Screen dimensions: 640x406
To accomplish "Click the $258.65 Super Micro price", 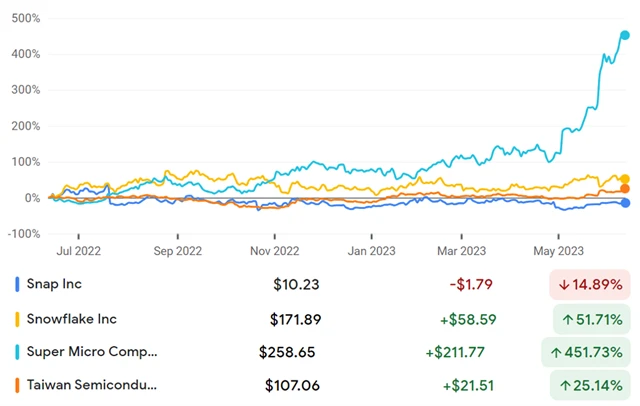I will click(288, 352).
